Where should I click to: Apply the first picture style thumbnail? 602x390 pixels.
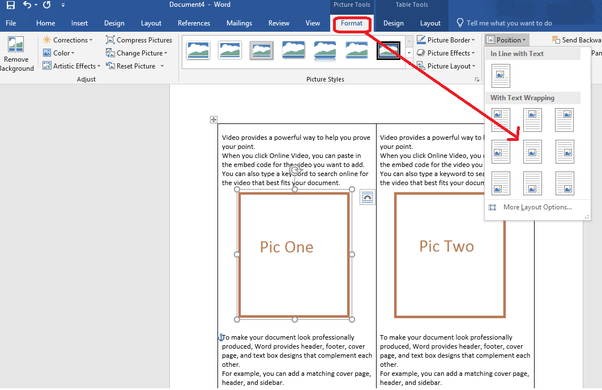point(198,50)
